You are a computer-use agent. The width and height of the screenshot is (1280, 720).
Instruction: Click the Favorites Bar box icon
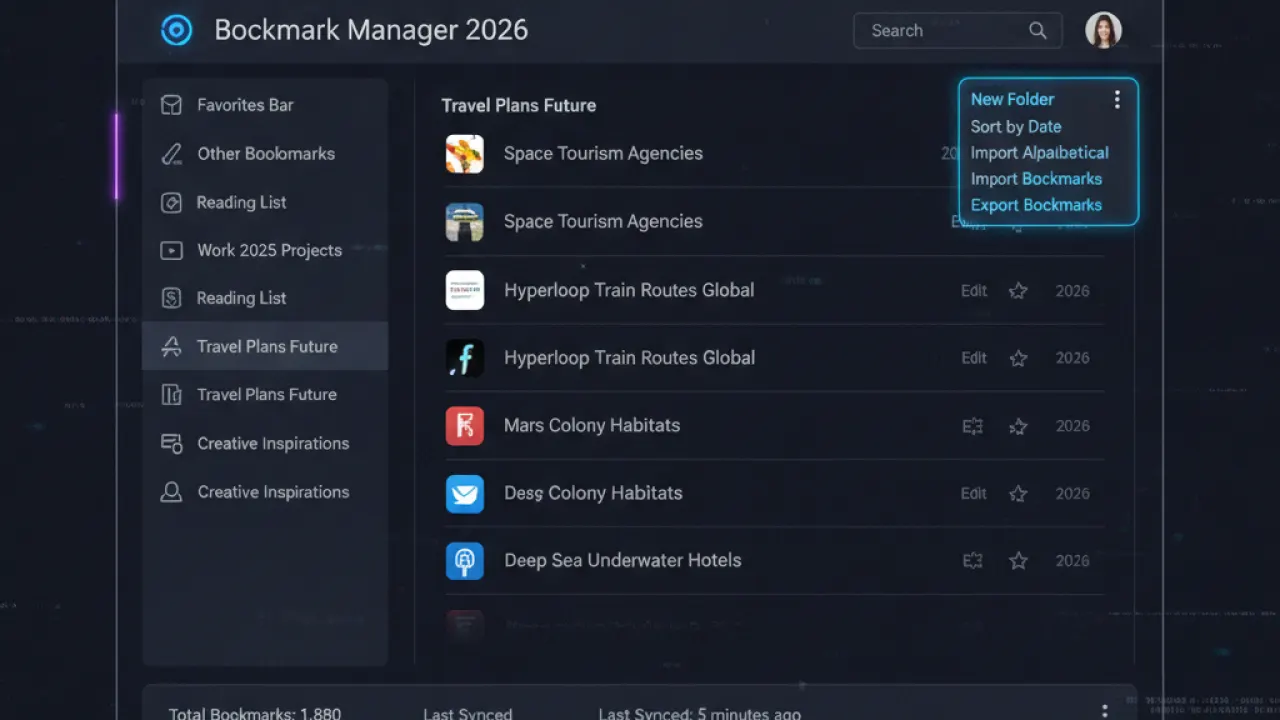tap(171, 105)
